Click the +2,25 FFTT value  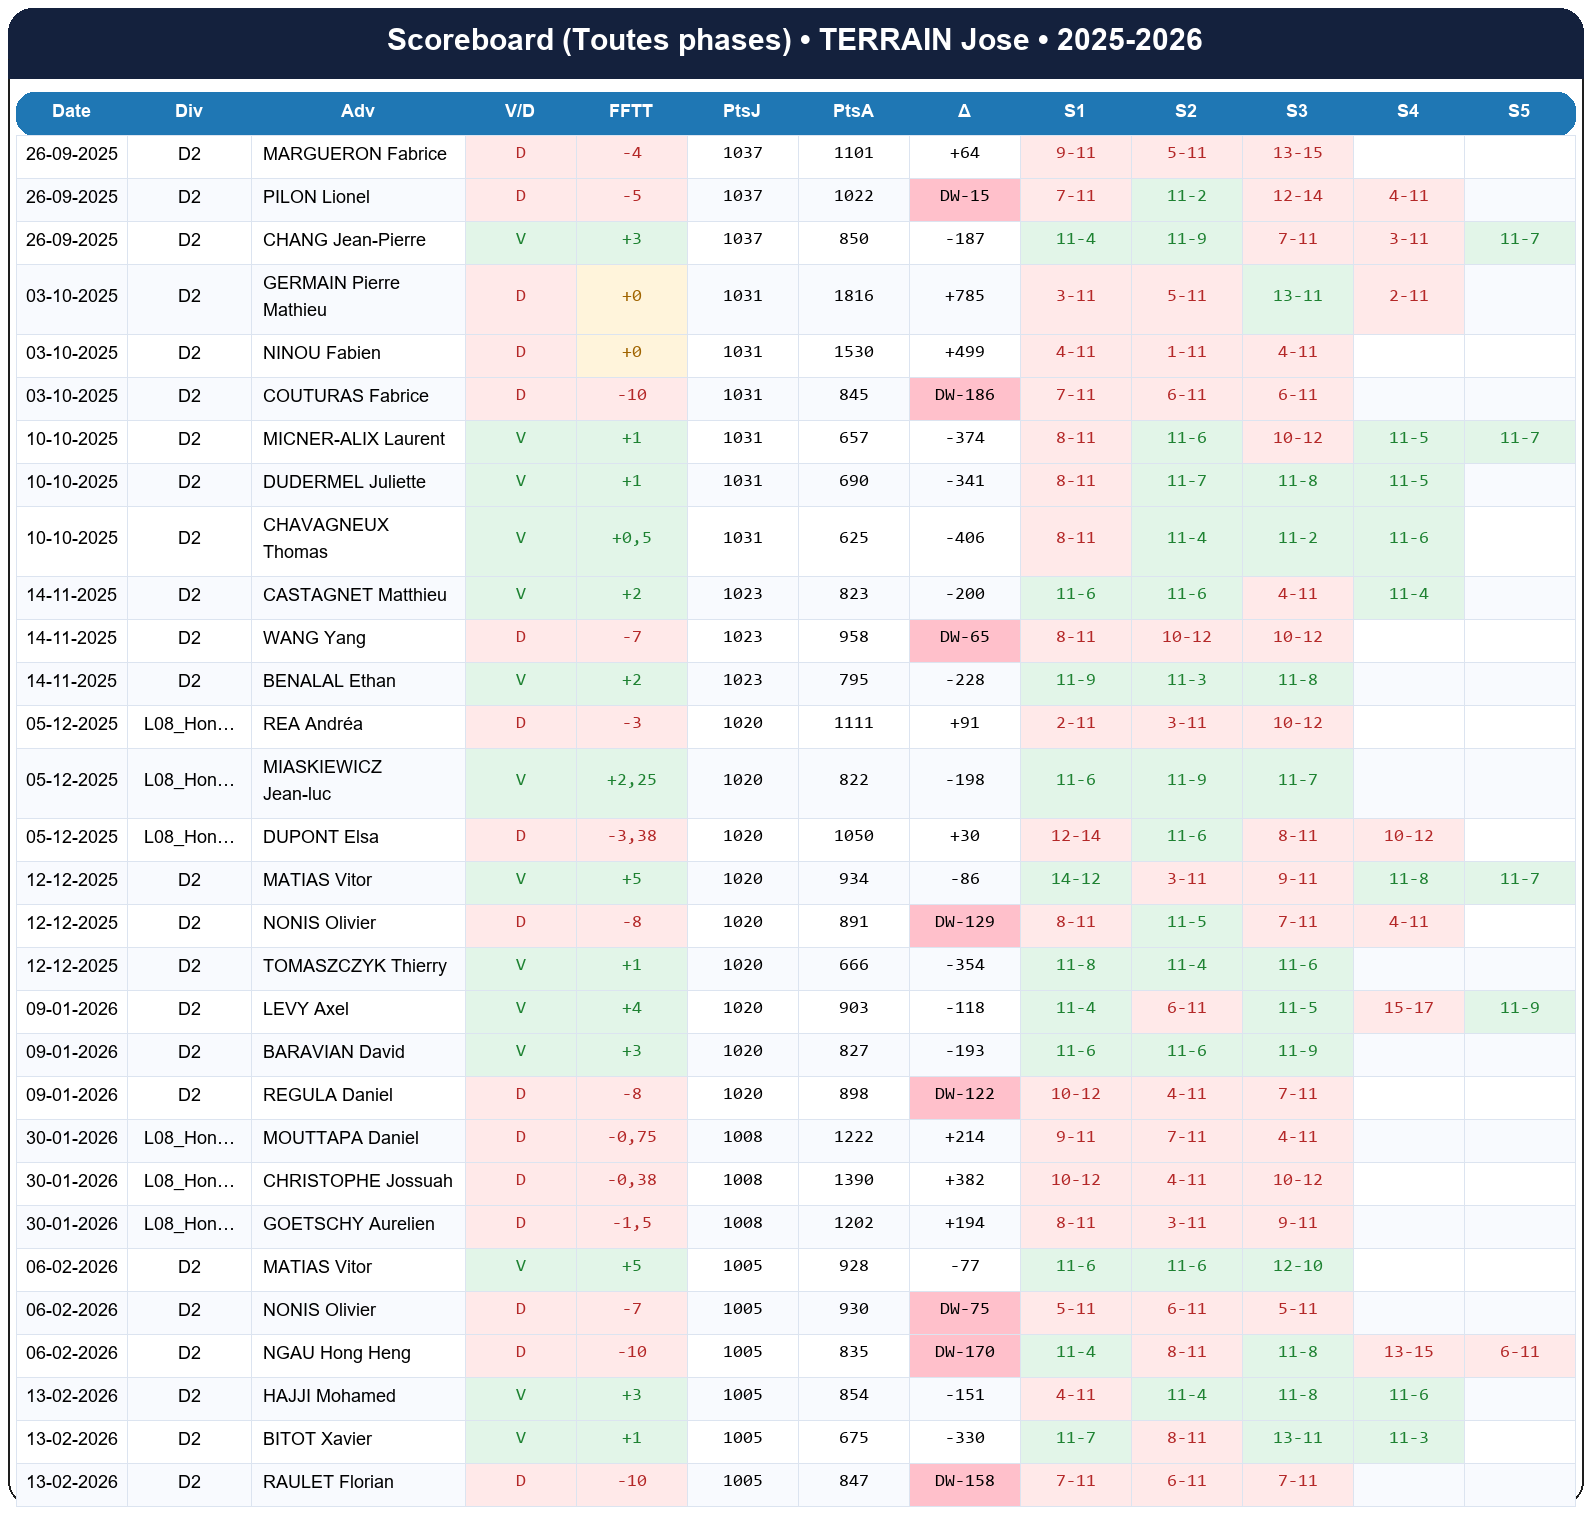click(x=631, y=780)
